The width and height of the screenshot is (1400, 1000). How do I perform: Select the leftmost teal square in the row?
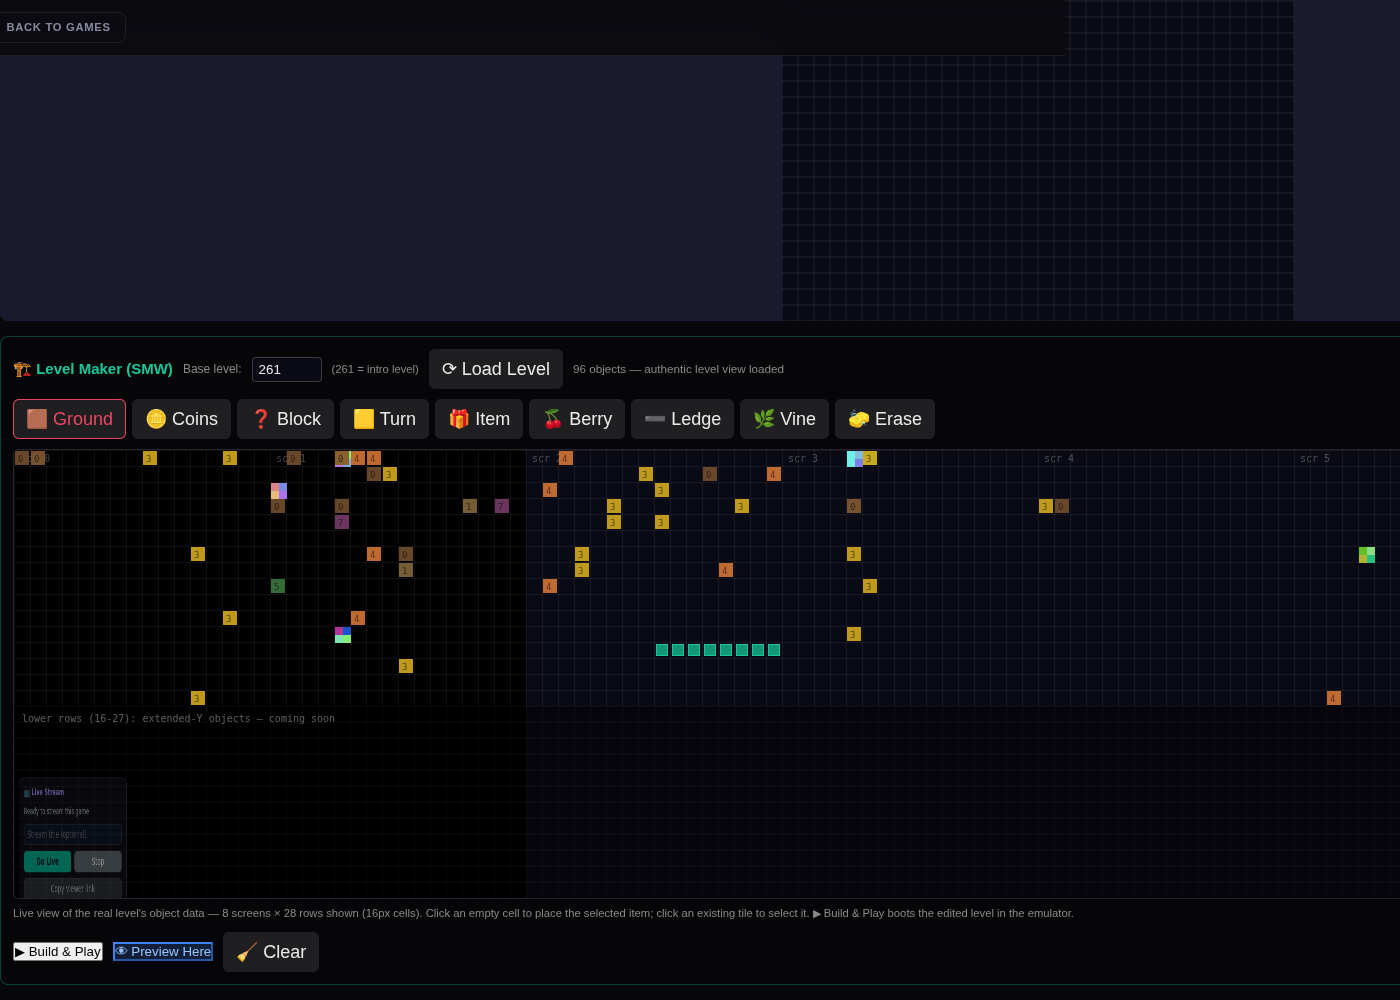pyautogui.click(x=662, y=650)
